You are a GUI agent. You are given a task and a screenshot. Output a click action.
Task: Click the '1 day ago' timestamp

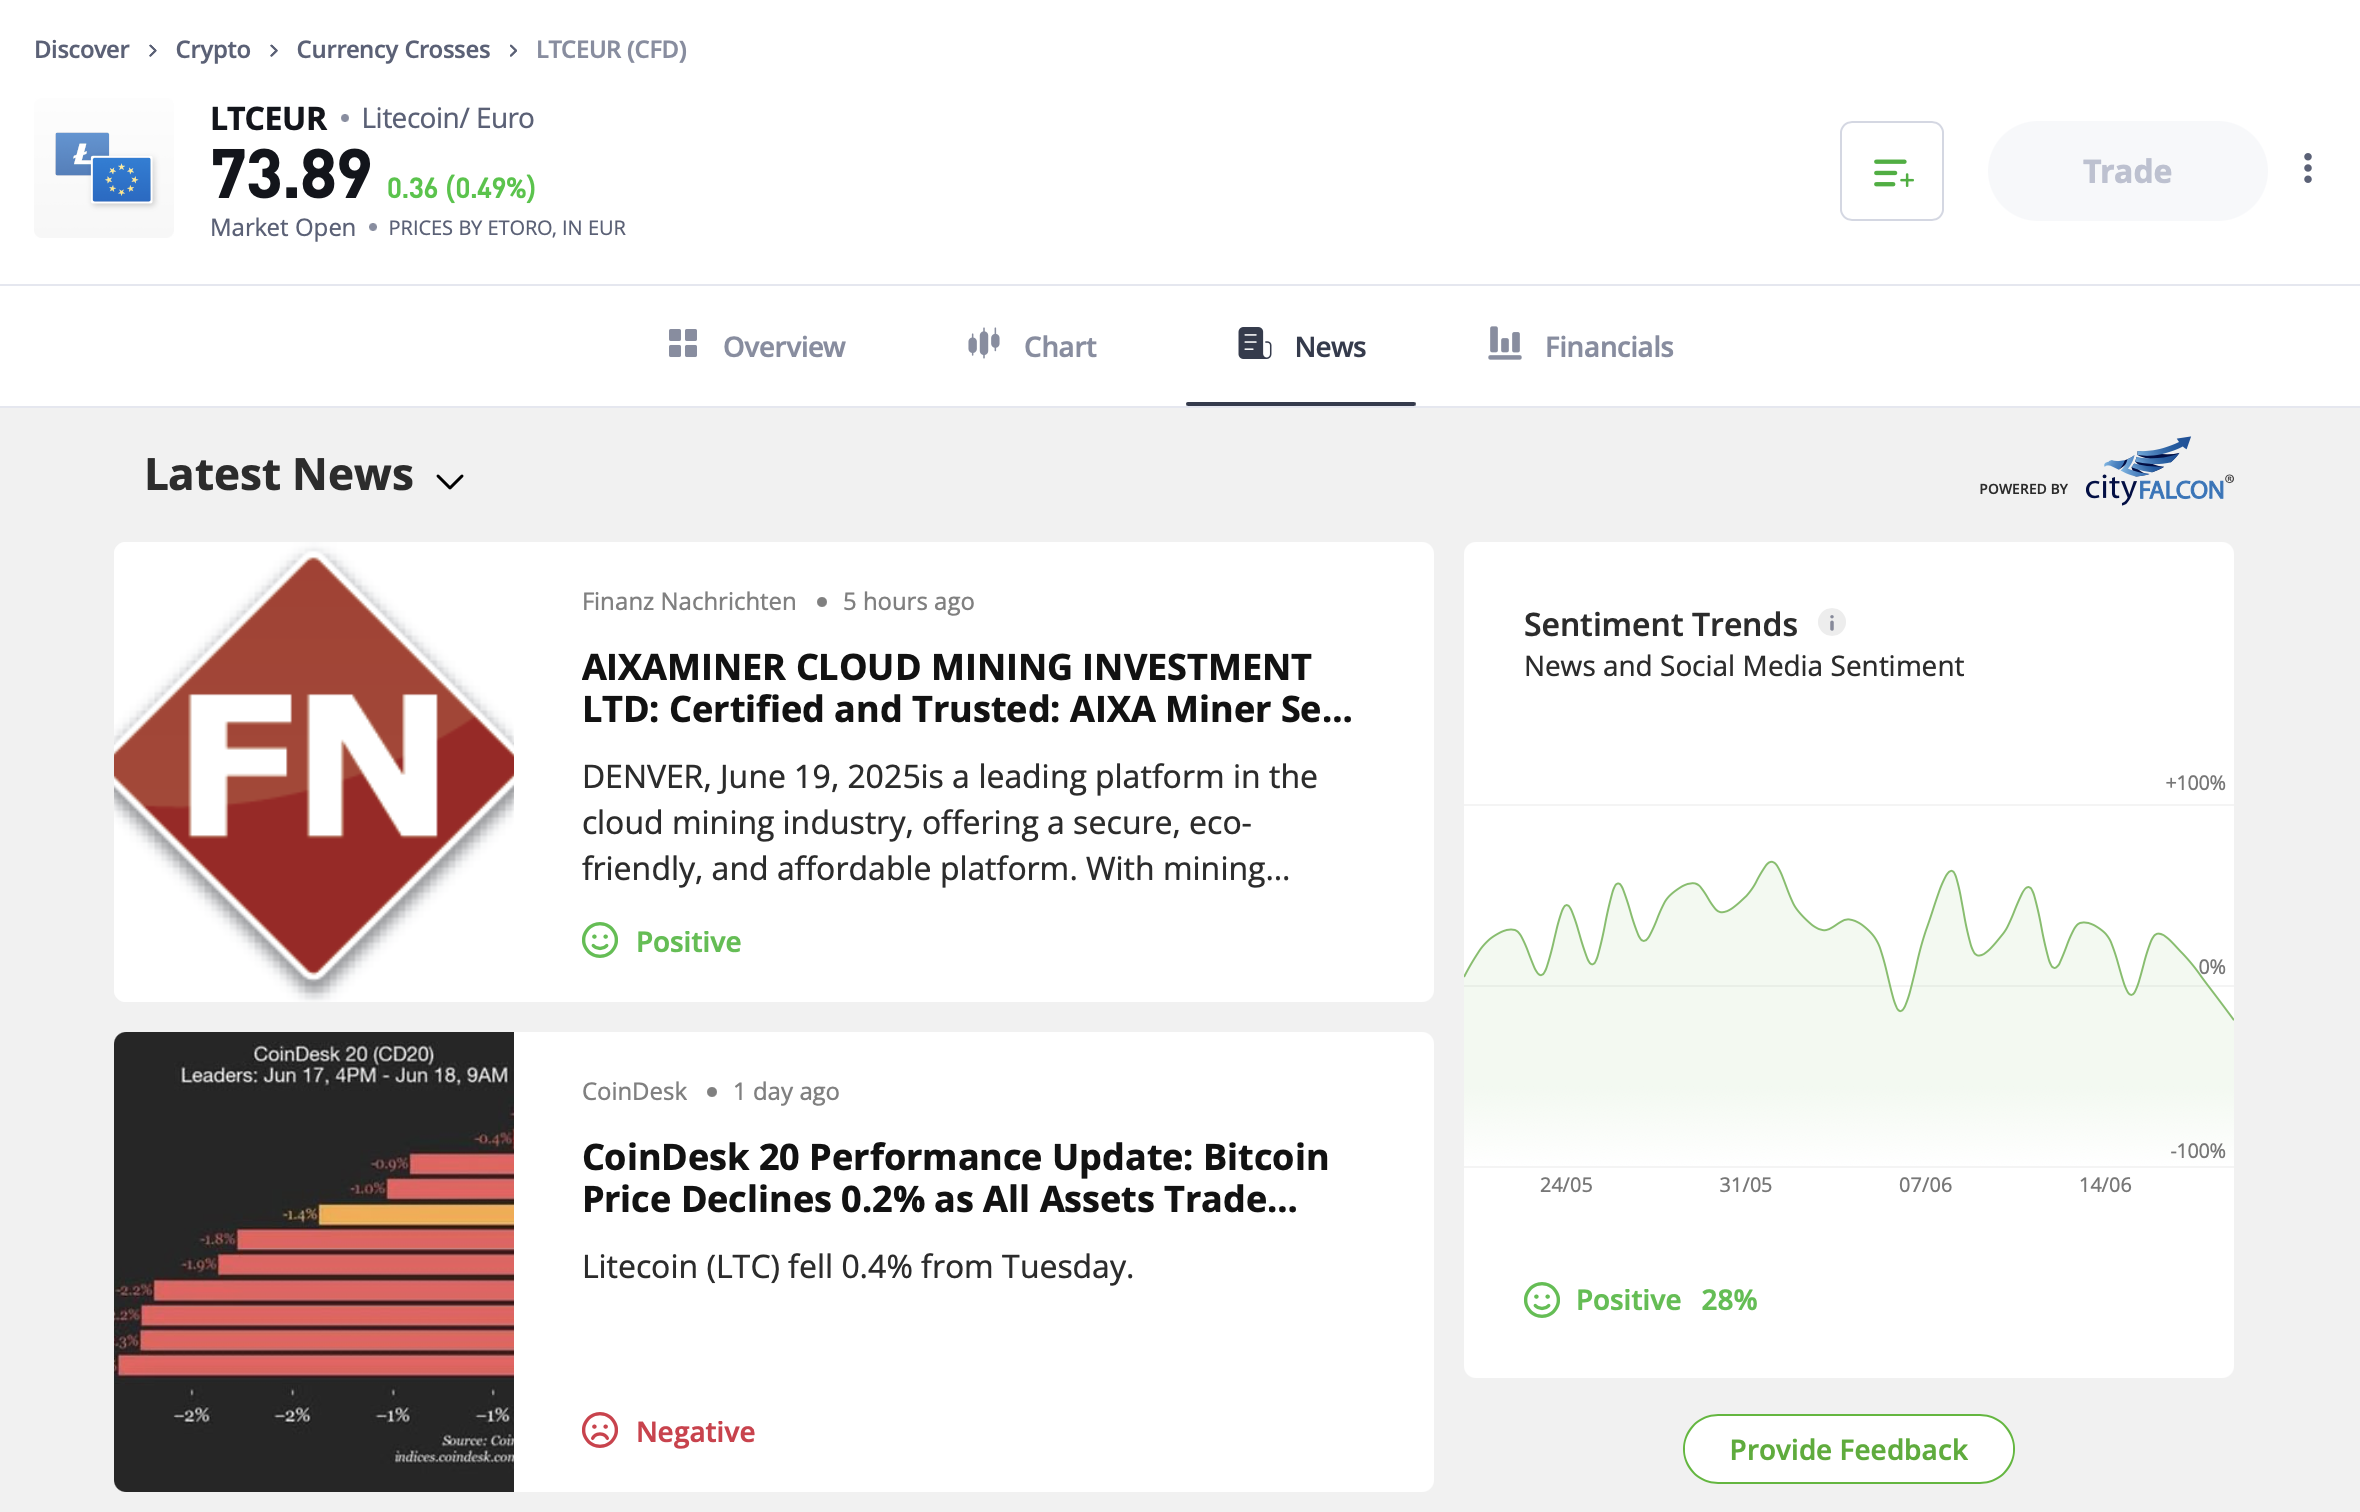pos(786,1091)
